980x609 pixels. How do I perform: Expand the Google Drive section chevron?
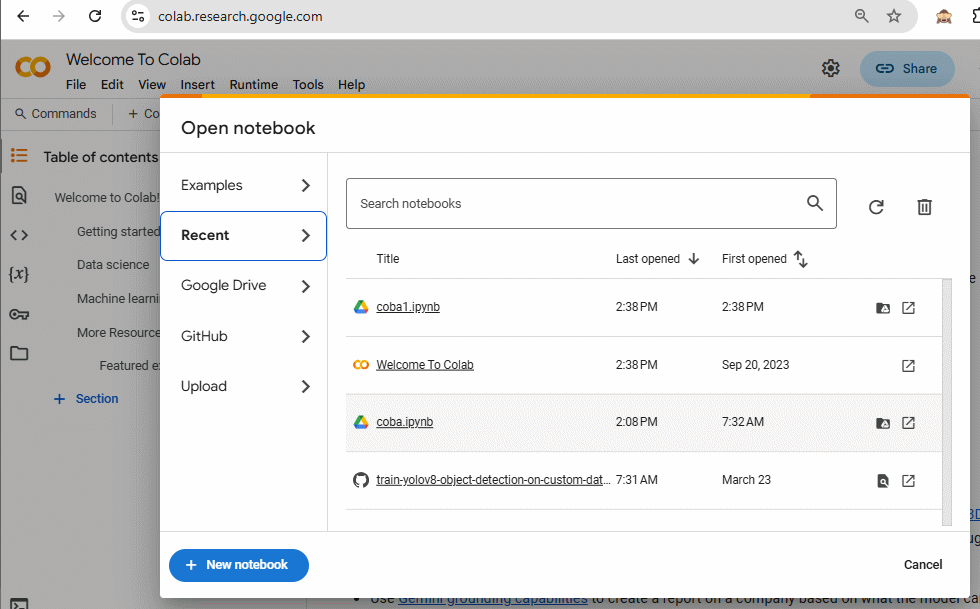[306, 286]
